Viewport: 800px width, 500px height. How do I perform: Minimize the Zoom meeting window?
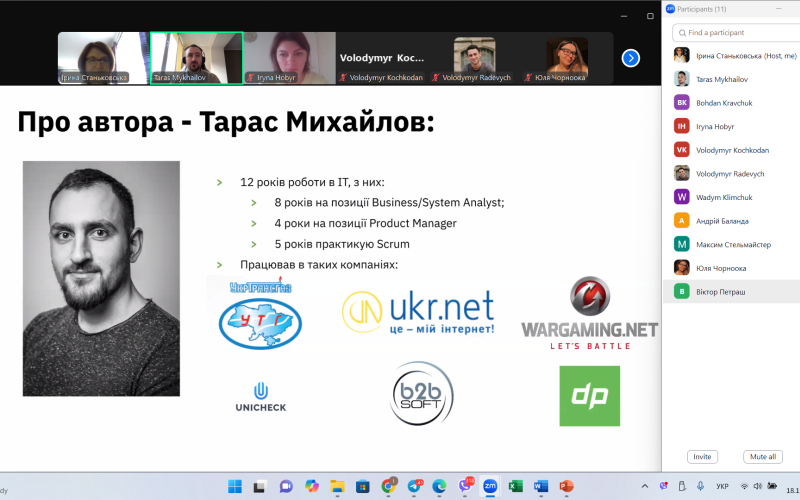pyautogui.click(x=623, y=16)
